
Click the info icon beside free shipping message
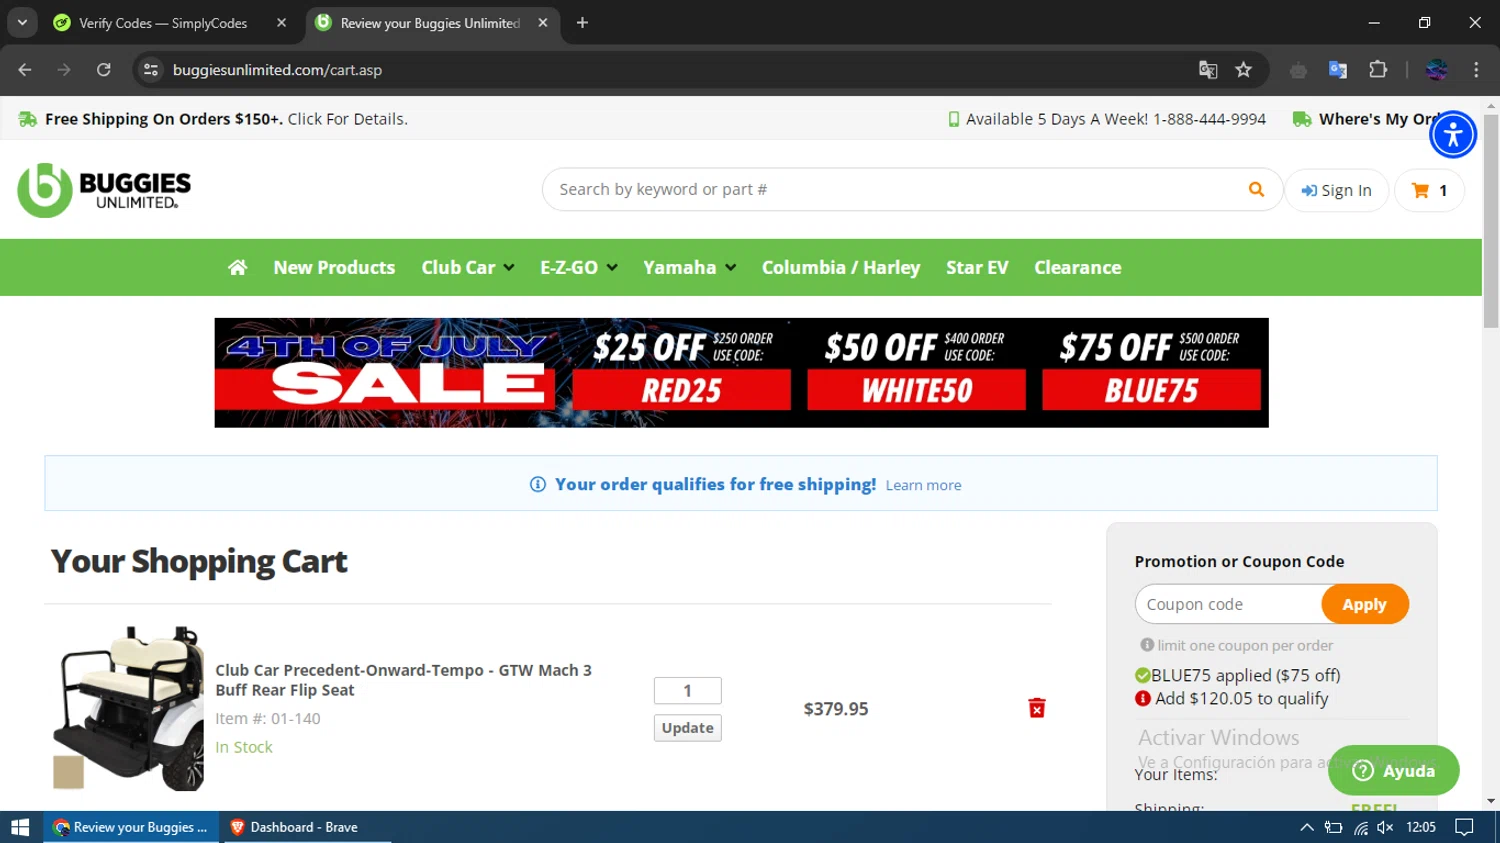[538, 484]
